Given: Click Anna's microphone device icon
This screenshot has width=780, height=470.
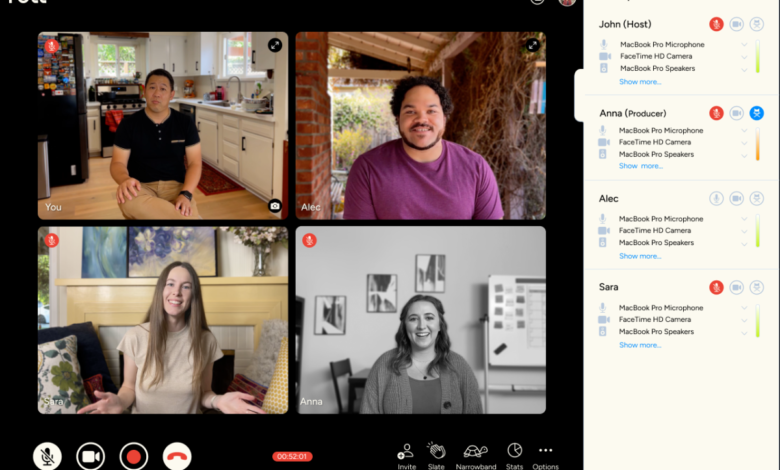Looking at the screenshot, I should click(602, 130).
